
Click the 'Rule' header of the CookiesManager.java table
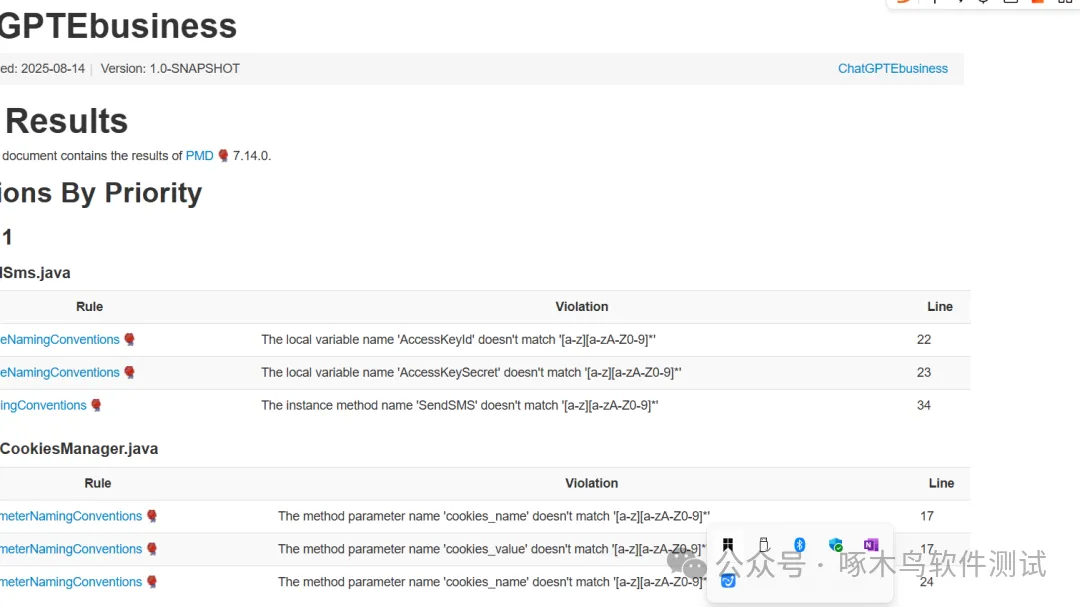(x=98, y=484)
